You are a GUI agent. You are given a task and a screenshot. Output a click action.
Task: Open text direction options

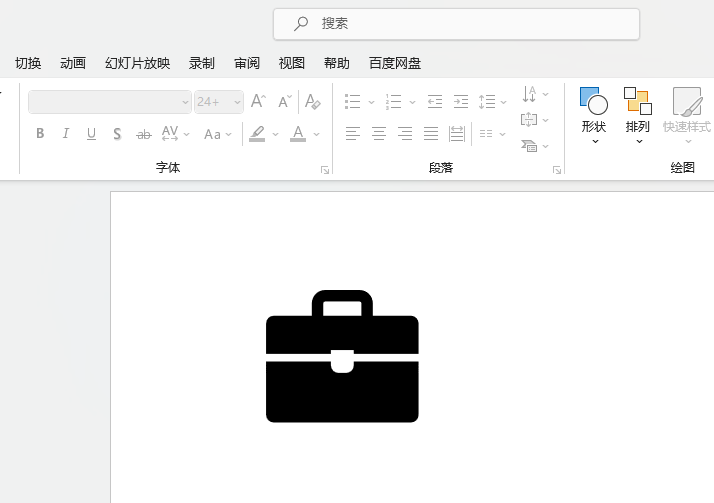[x=535, y=94]
